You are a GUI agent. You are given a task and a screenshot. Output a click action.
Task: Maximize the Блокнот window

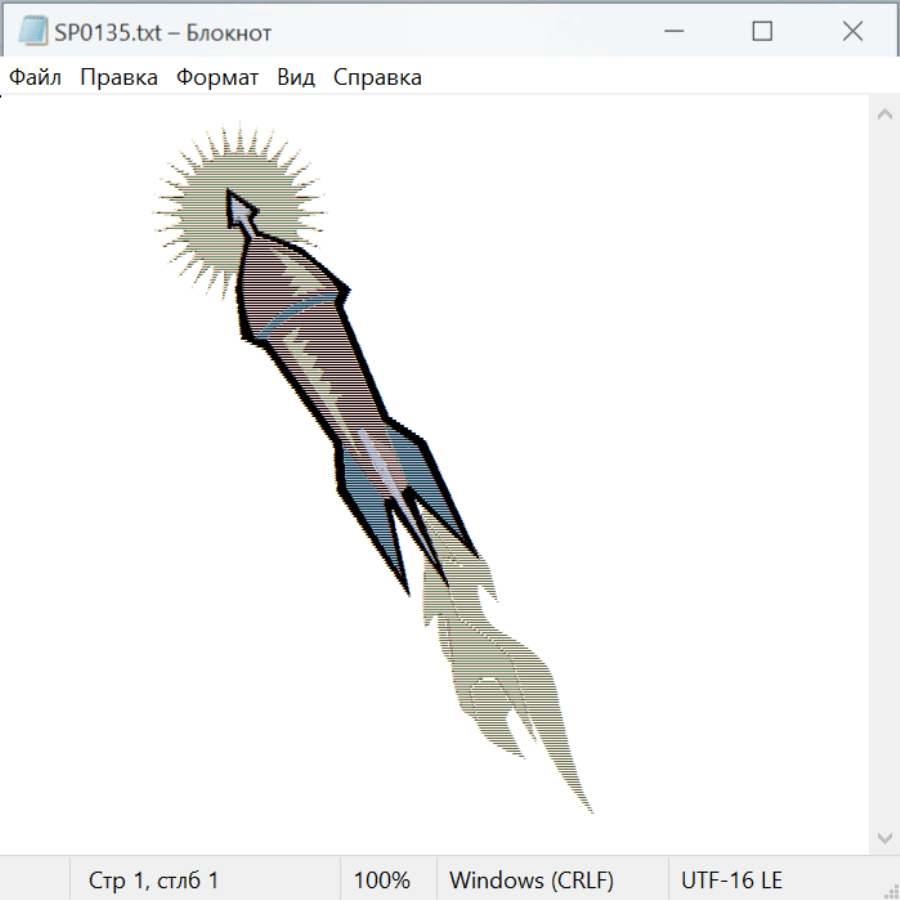click(x=762, y=32)
